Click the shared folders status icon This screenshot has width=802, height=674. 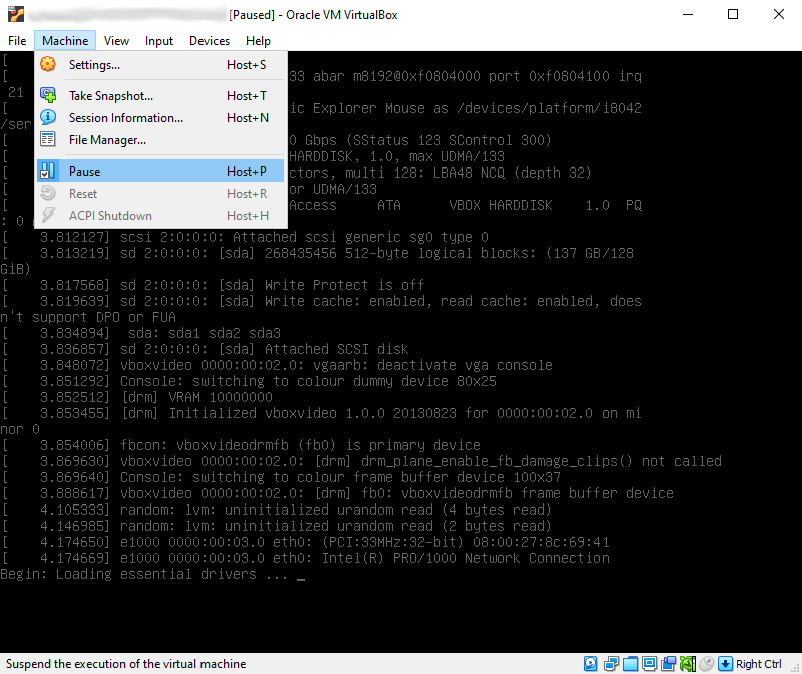tap(630, 664)
